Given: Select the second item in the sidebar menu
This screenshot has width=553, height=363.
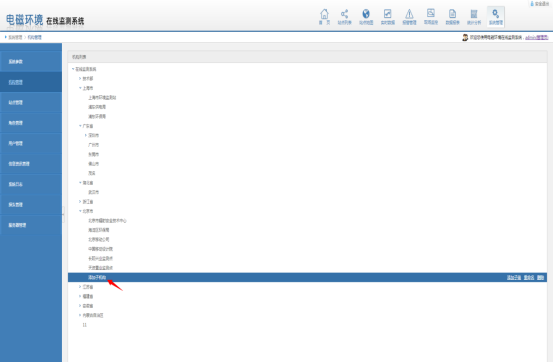Looking at the screenshot, I should [31, 82].
